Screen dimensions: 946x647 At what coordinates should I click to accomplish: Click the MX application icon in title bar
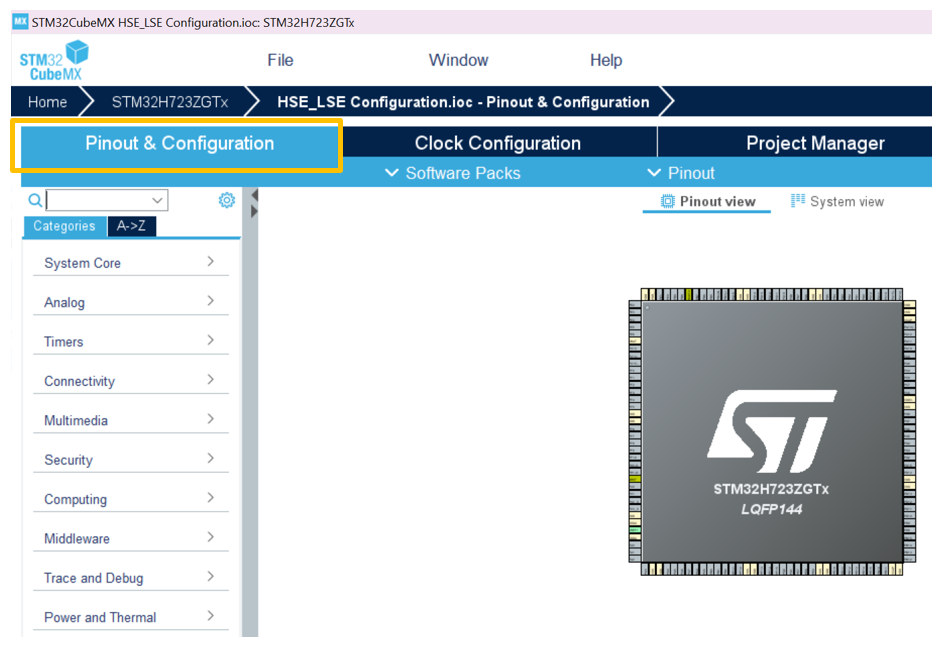(21, 22)
